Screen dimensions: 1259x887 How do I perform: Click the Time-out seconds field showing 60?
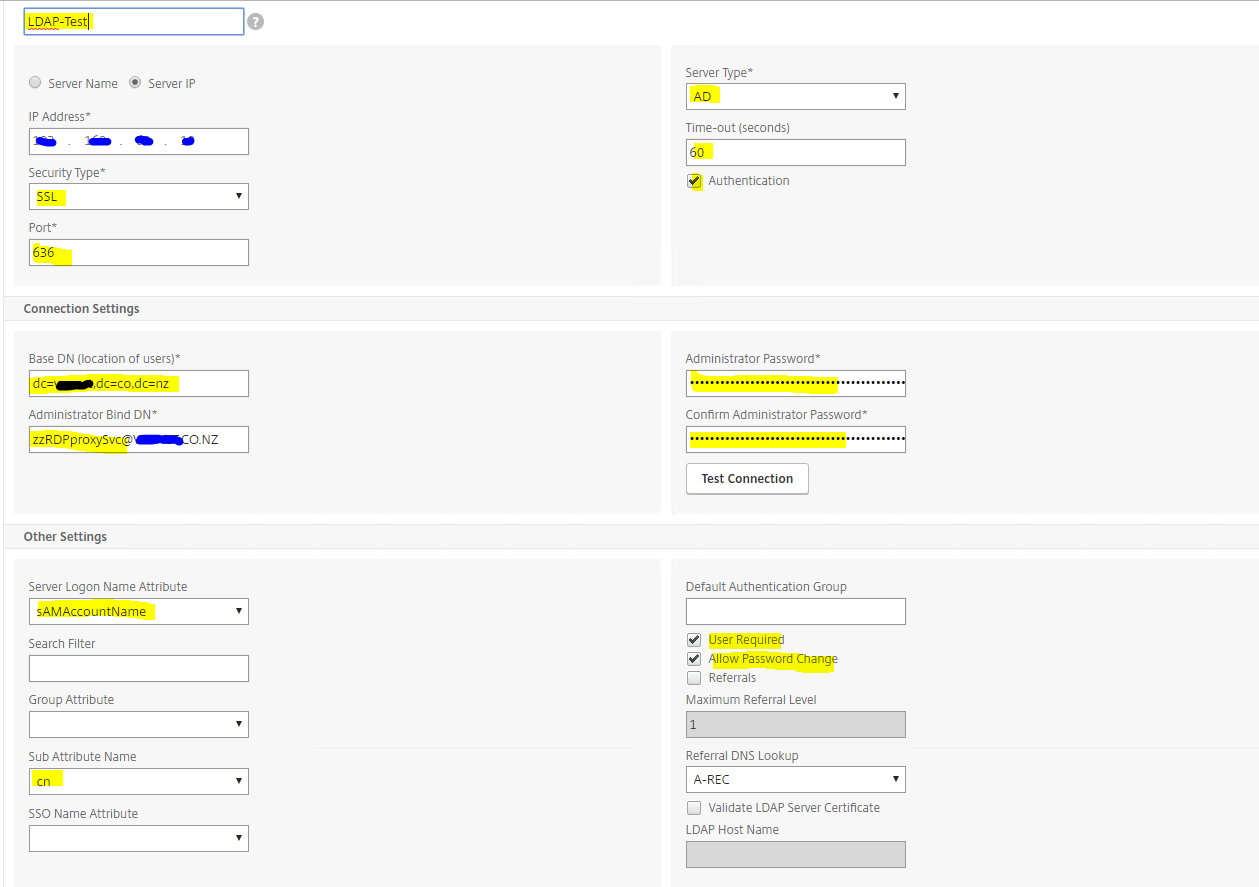pyautogui.click(x=795, y=152)
